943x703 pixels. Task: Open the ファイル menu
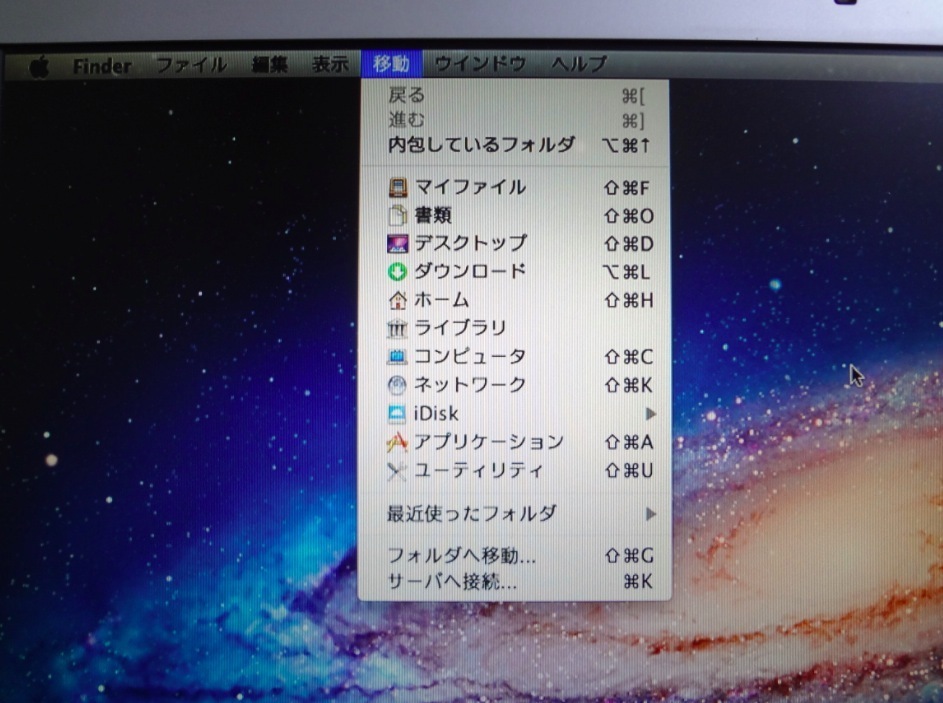point(190,66)
